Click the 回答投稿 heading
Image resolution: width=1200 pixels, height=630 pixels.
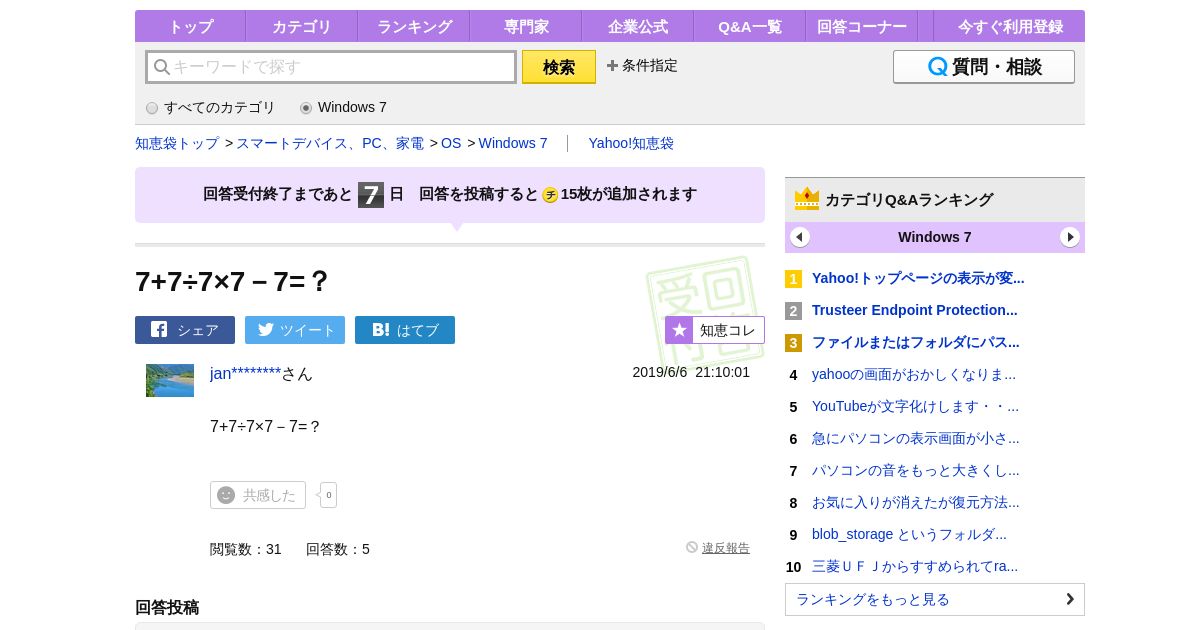tap(167, 607)
